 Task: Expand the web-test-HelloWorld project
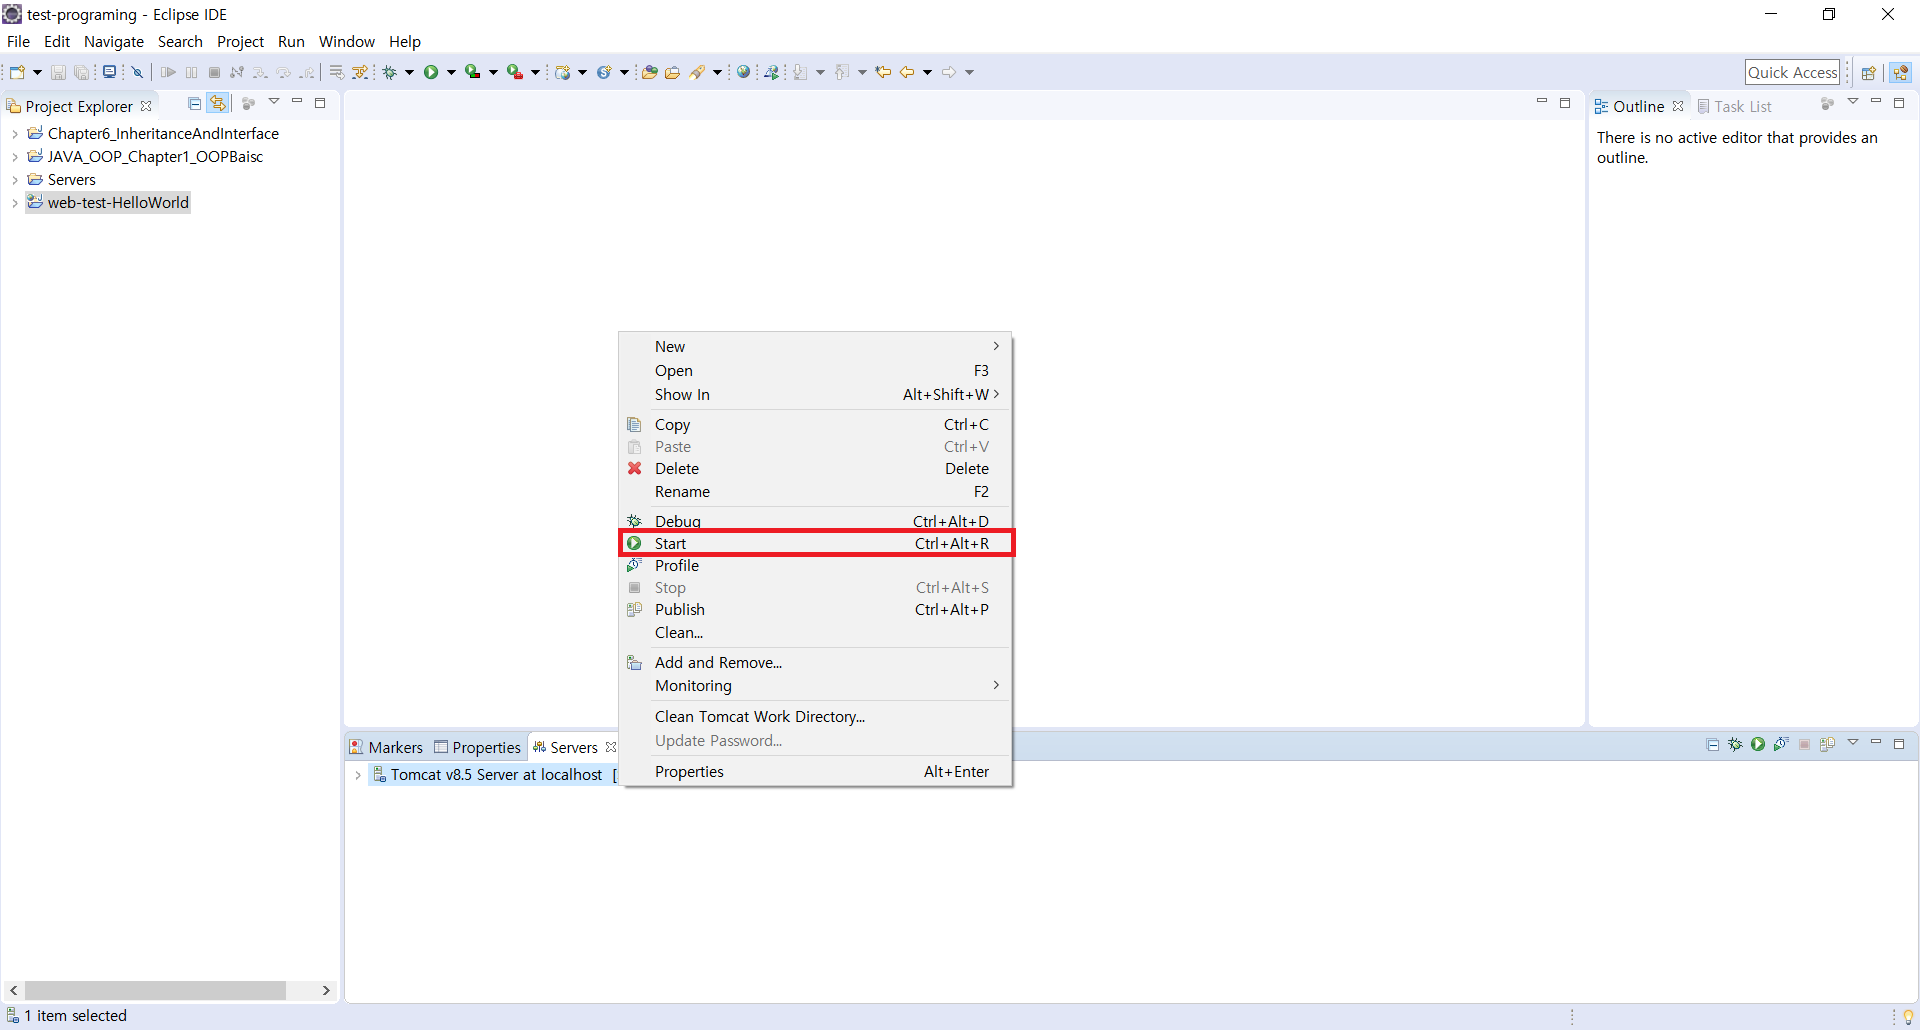click(15, 203)
